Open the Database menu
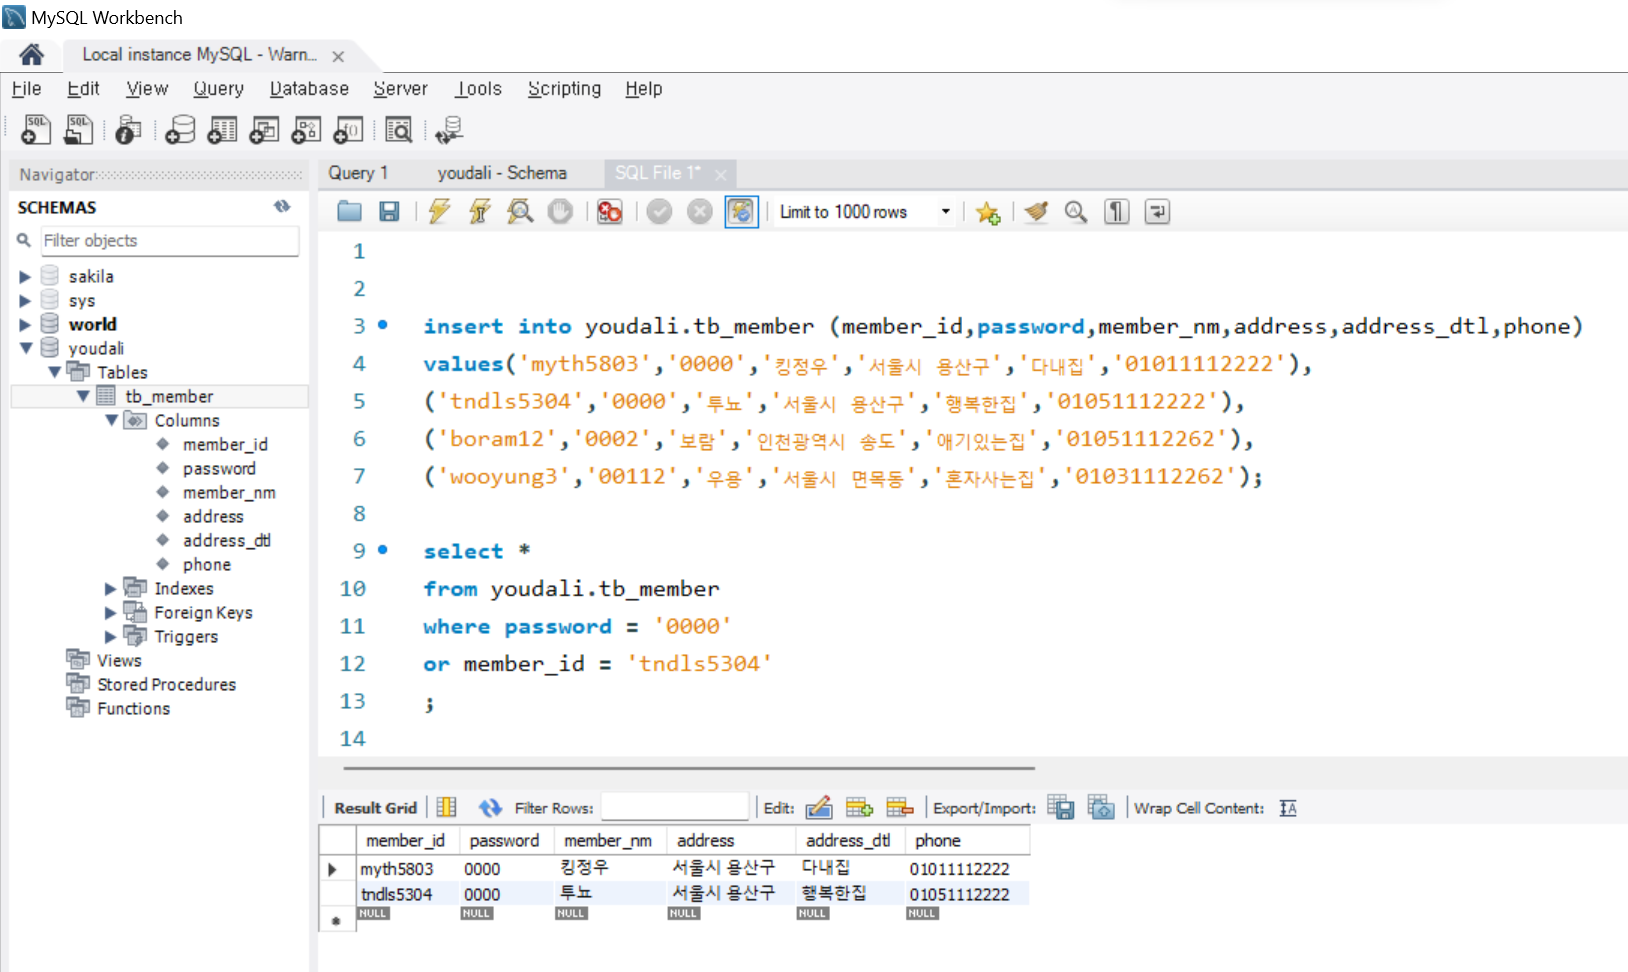The width and height of the screenshot is (1628, 972). 309,88
